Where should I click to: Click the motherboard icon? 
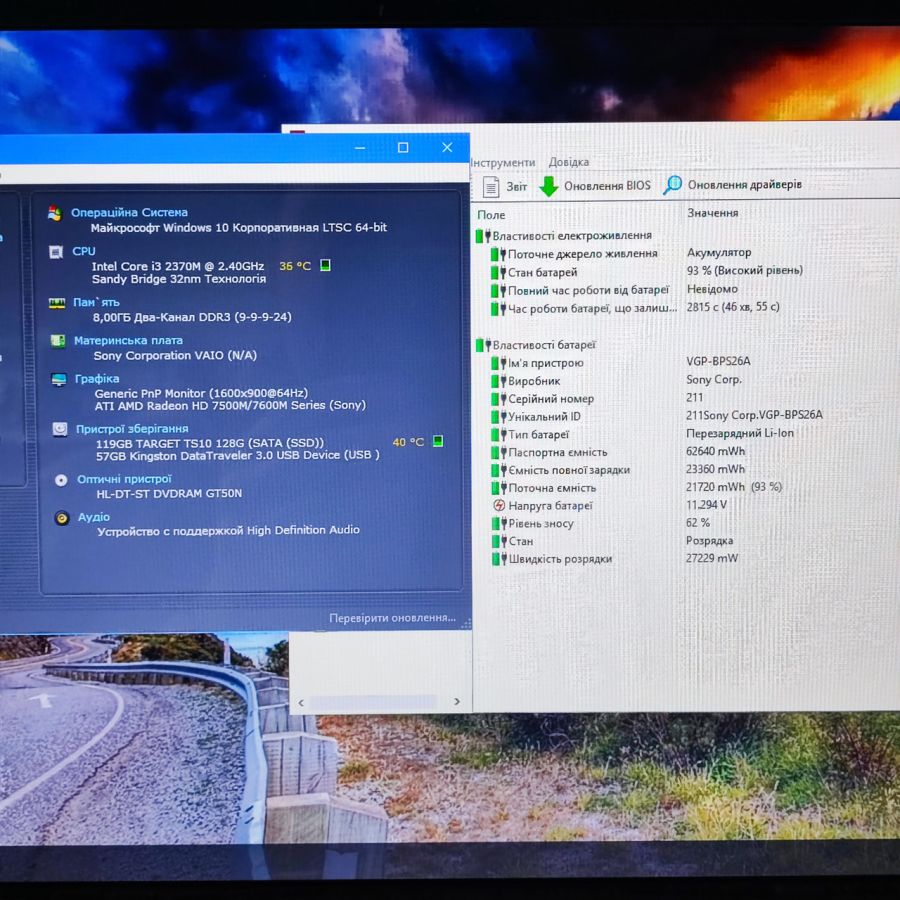point(58,341)
